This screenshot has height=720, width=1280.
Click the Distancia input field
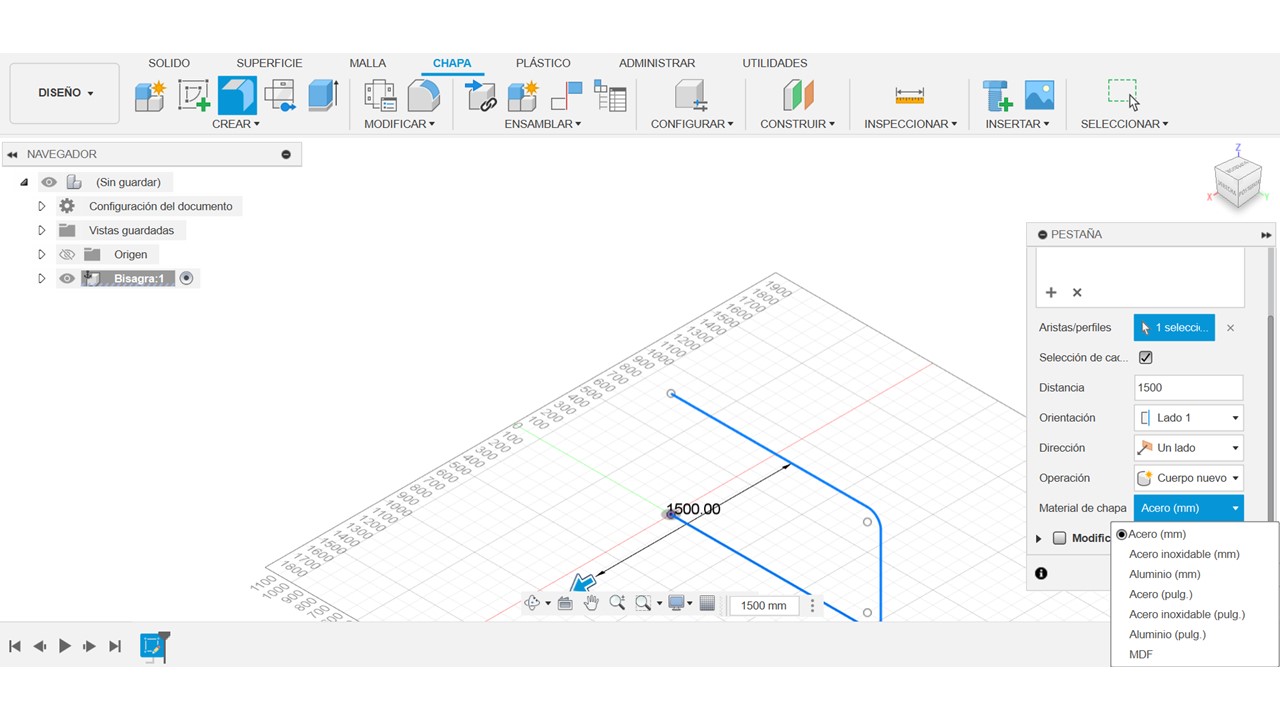tap(1188, 388)
